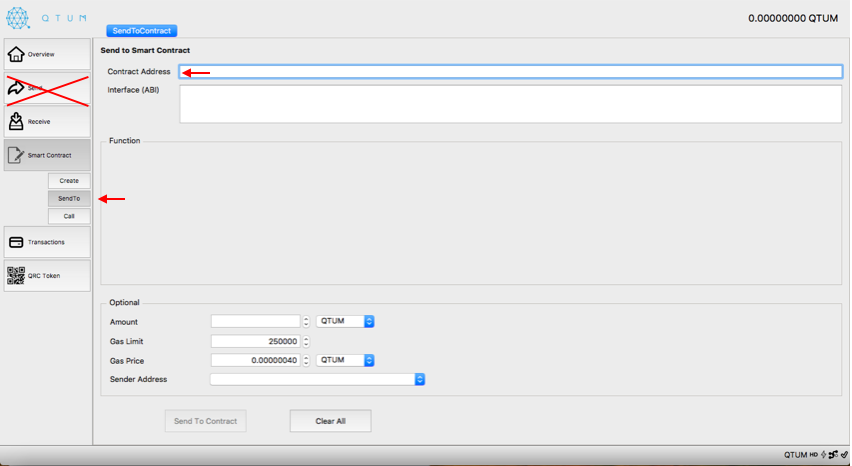Click the Send To Contract button
Image resolution: width=852 pixels, height=466 pixels.
pos(205,421)
